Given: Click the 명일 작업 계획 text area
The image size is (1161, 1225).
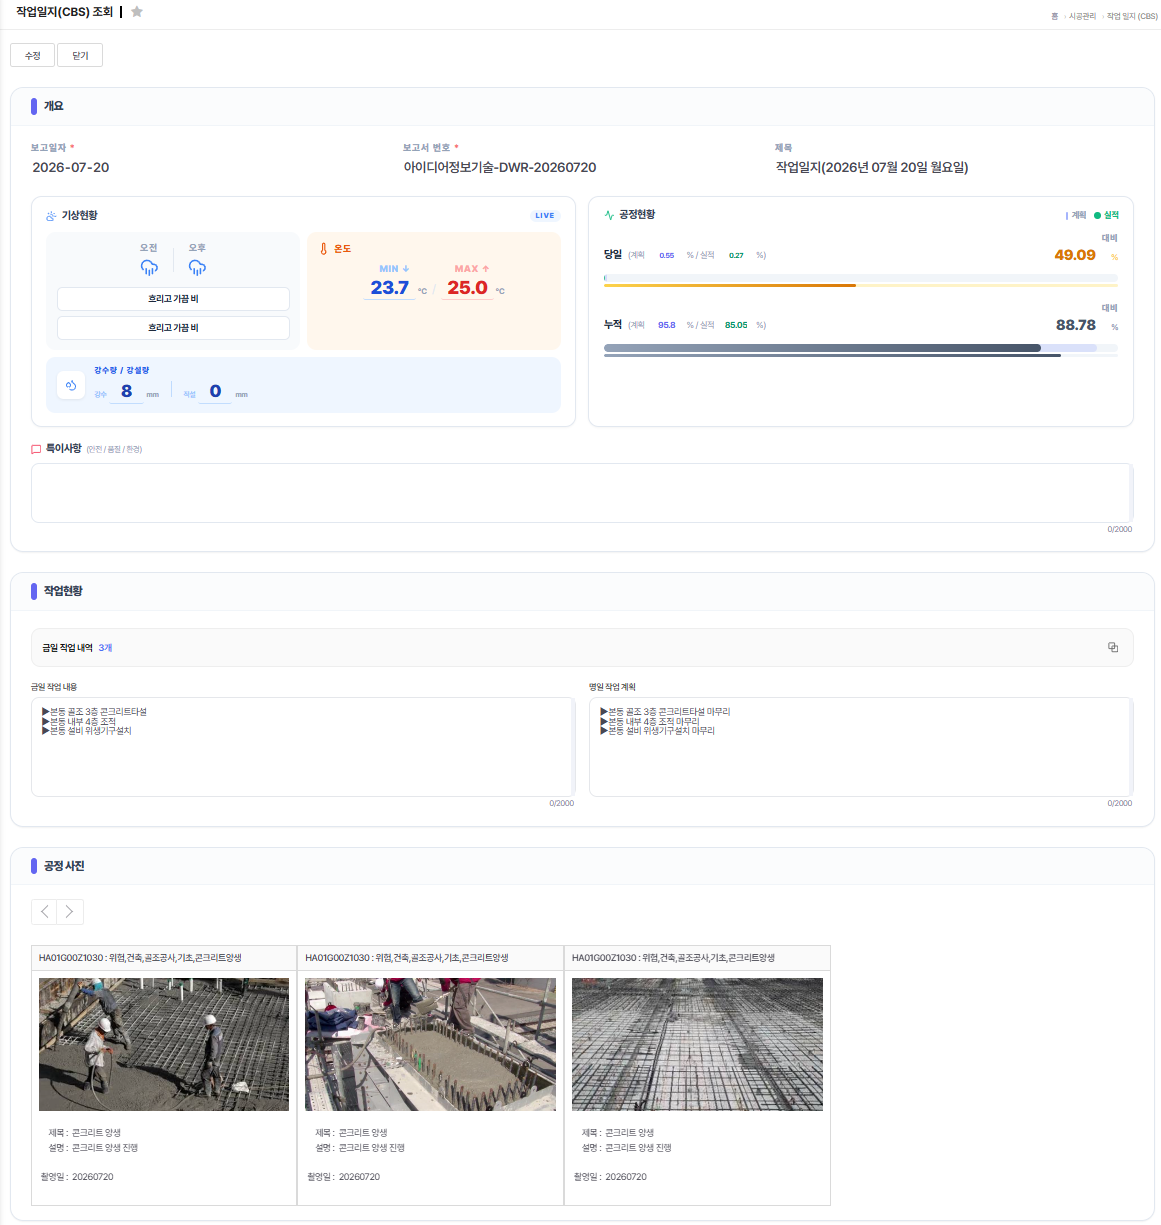Looking at the screenshot, I should coord(861,747).
